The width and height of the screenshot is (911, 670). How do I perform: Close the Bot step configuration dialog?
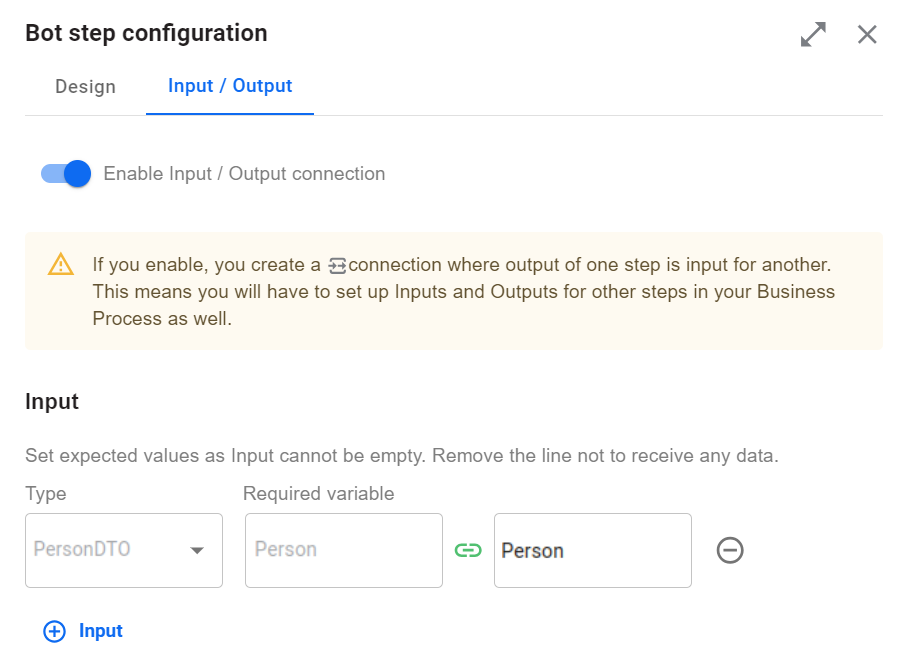(867, 34)
